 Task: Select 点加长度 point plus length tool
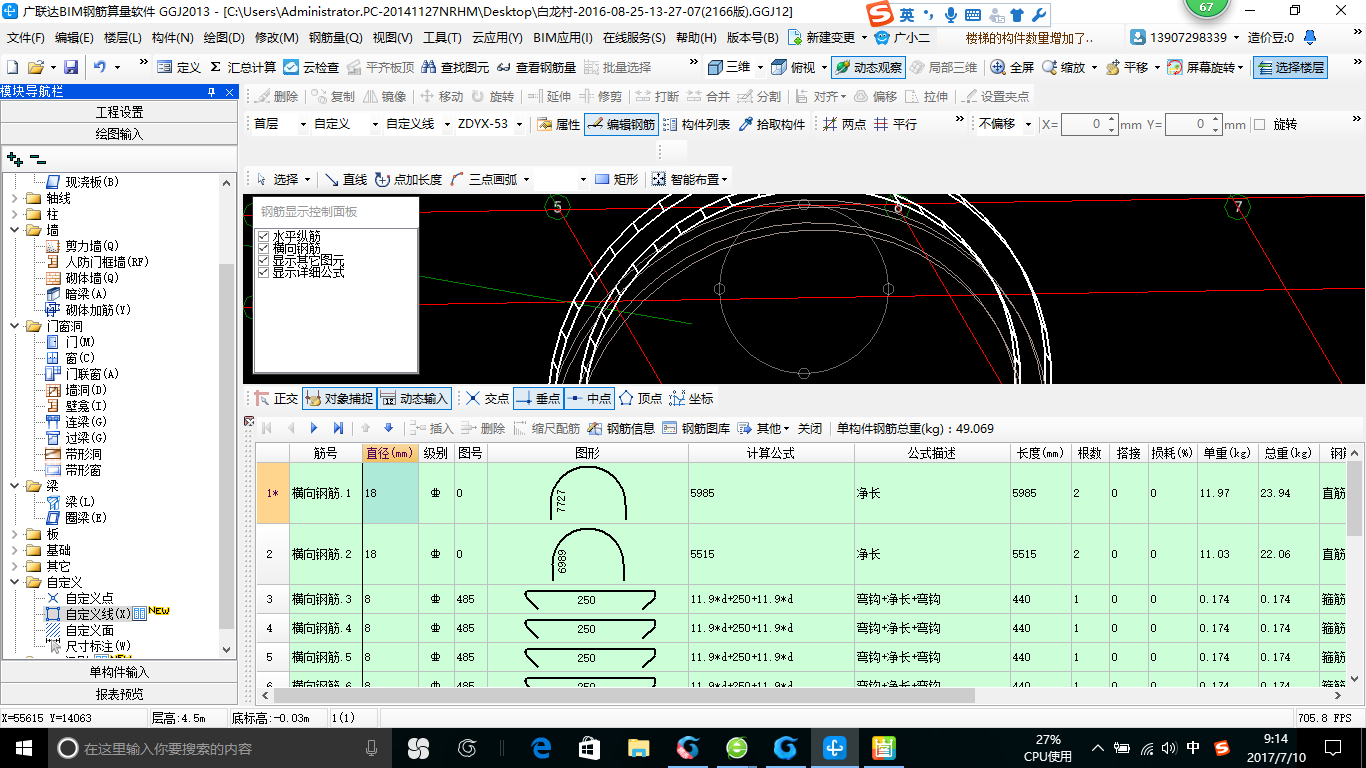(x=408, y=179)
